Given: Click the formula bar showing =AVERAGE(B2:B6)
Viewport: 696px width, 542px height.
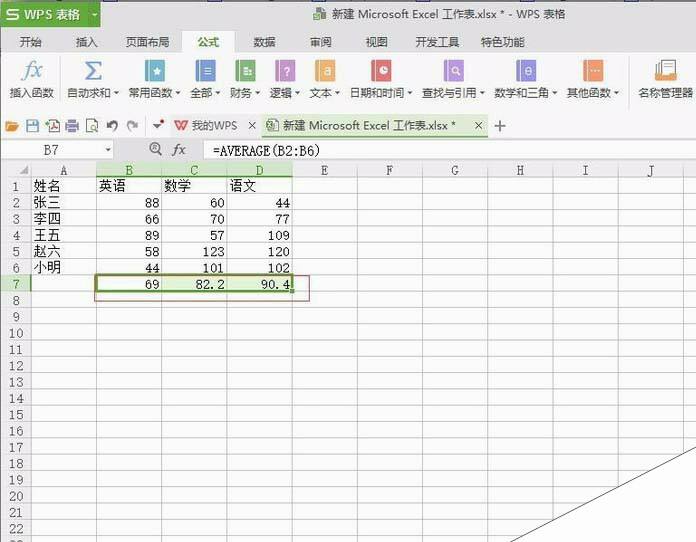Looking at the screenshot, I should point(448,150).
